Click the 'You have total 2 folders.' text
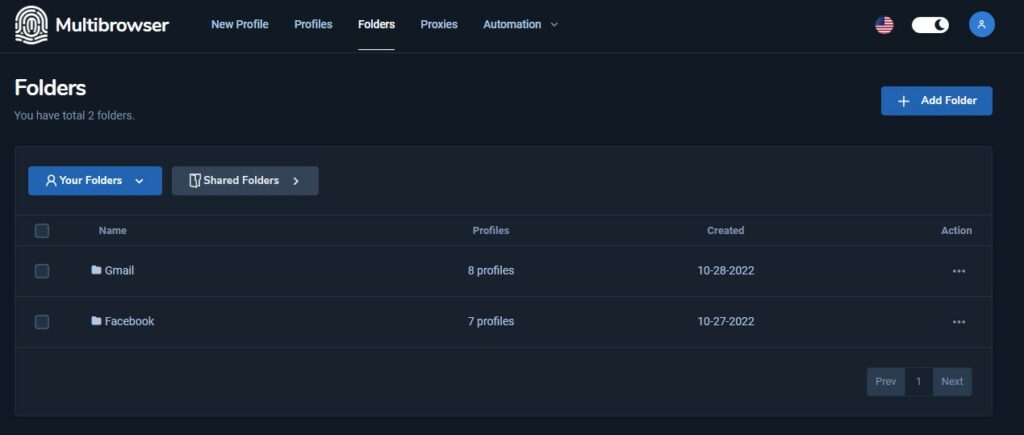This screenshot has width=1024, height=435. tap(74, 116)
